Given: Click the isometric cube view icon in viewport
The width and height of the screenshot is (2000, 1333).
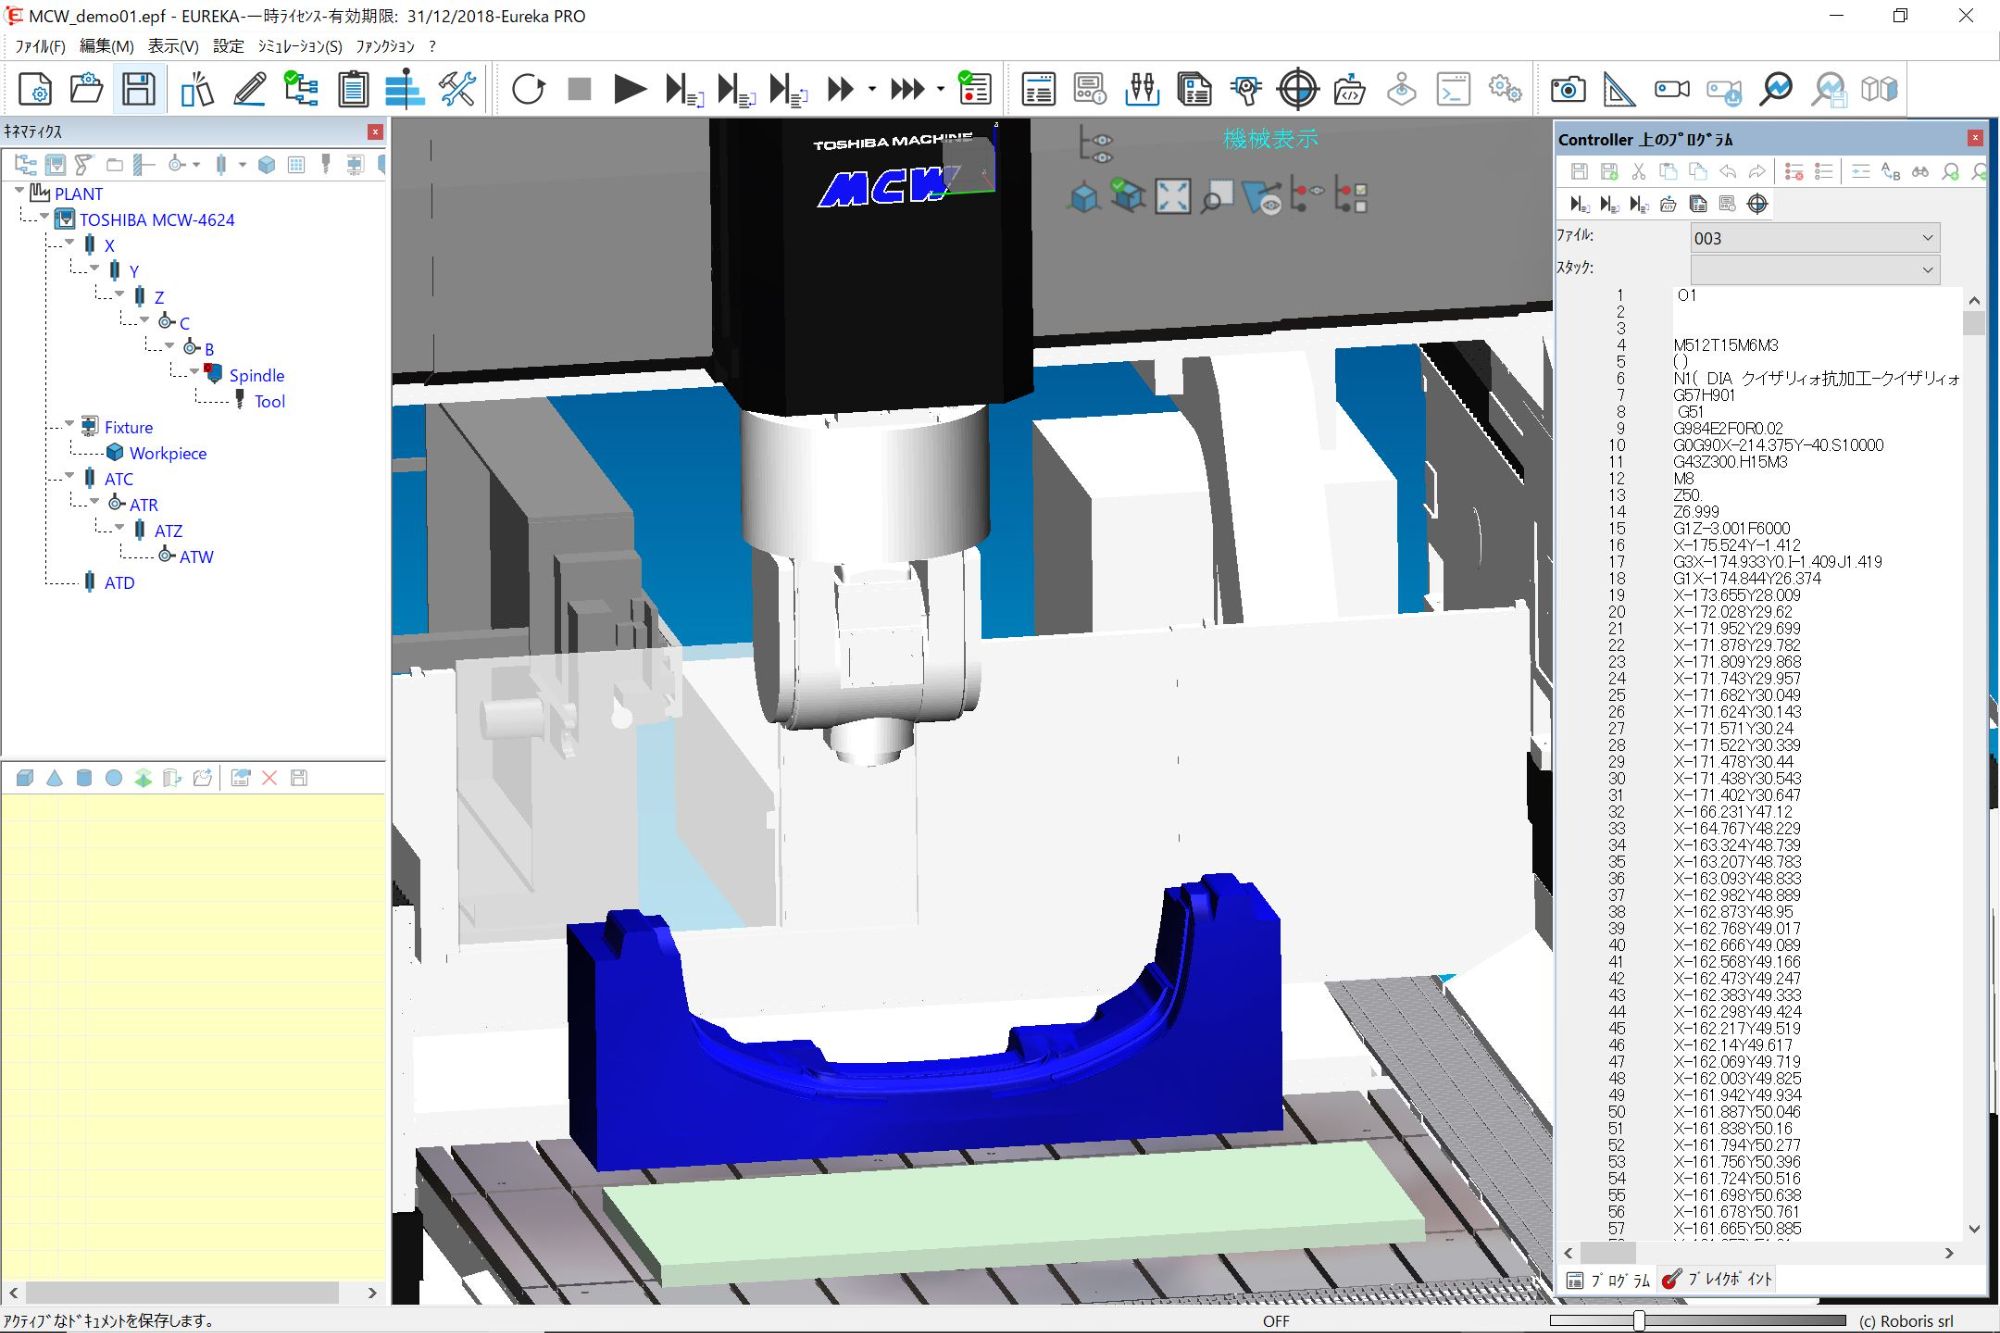Looking at the screenshot, I should (x=1084, y=197).
